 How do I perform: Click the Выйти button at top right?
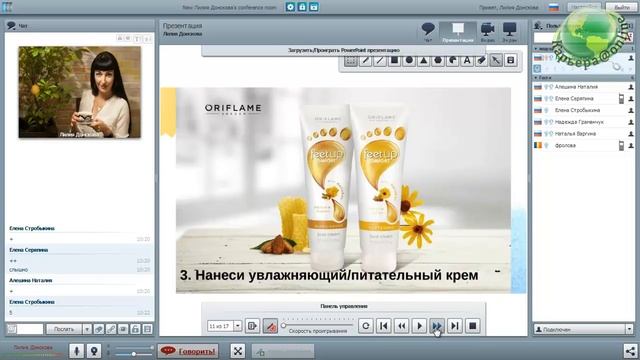[621, 7]
